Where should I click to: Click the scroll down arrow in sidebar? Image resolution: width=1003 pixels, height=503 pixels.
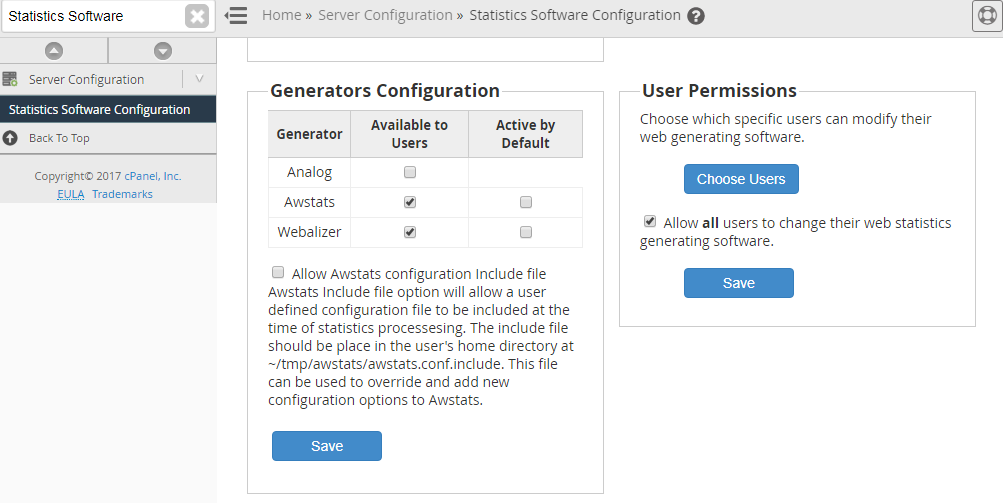coord(163,51)
